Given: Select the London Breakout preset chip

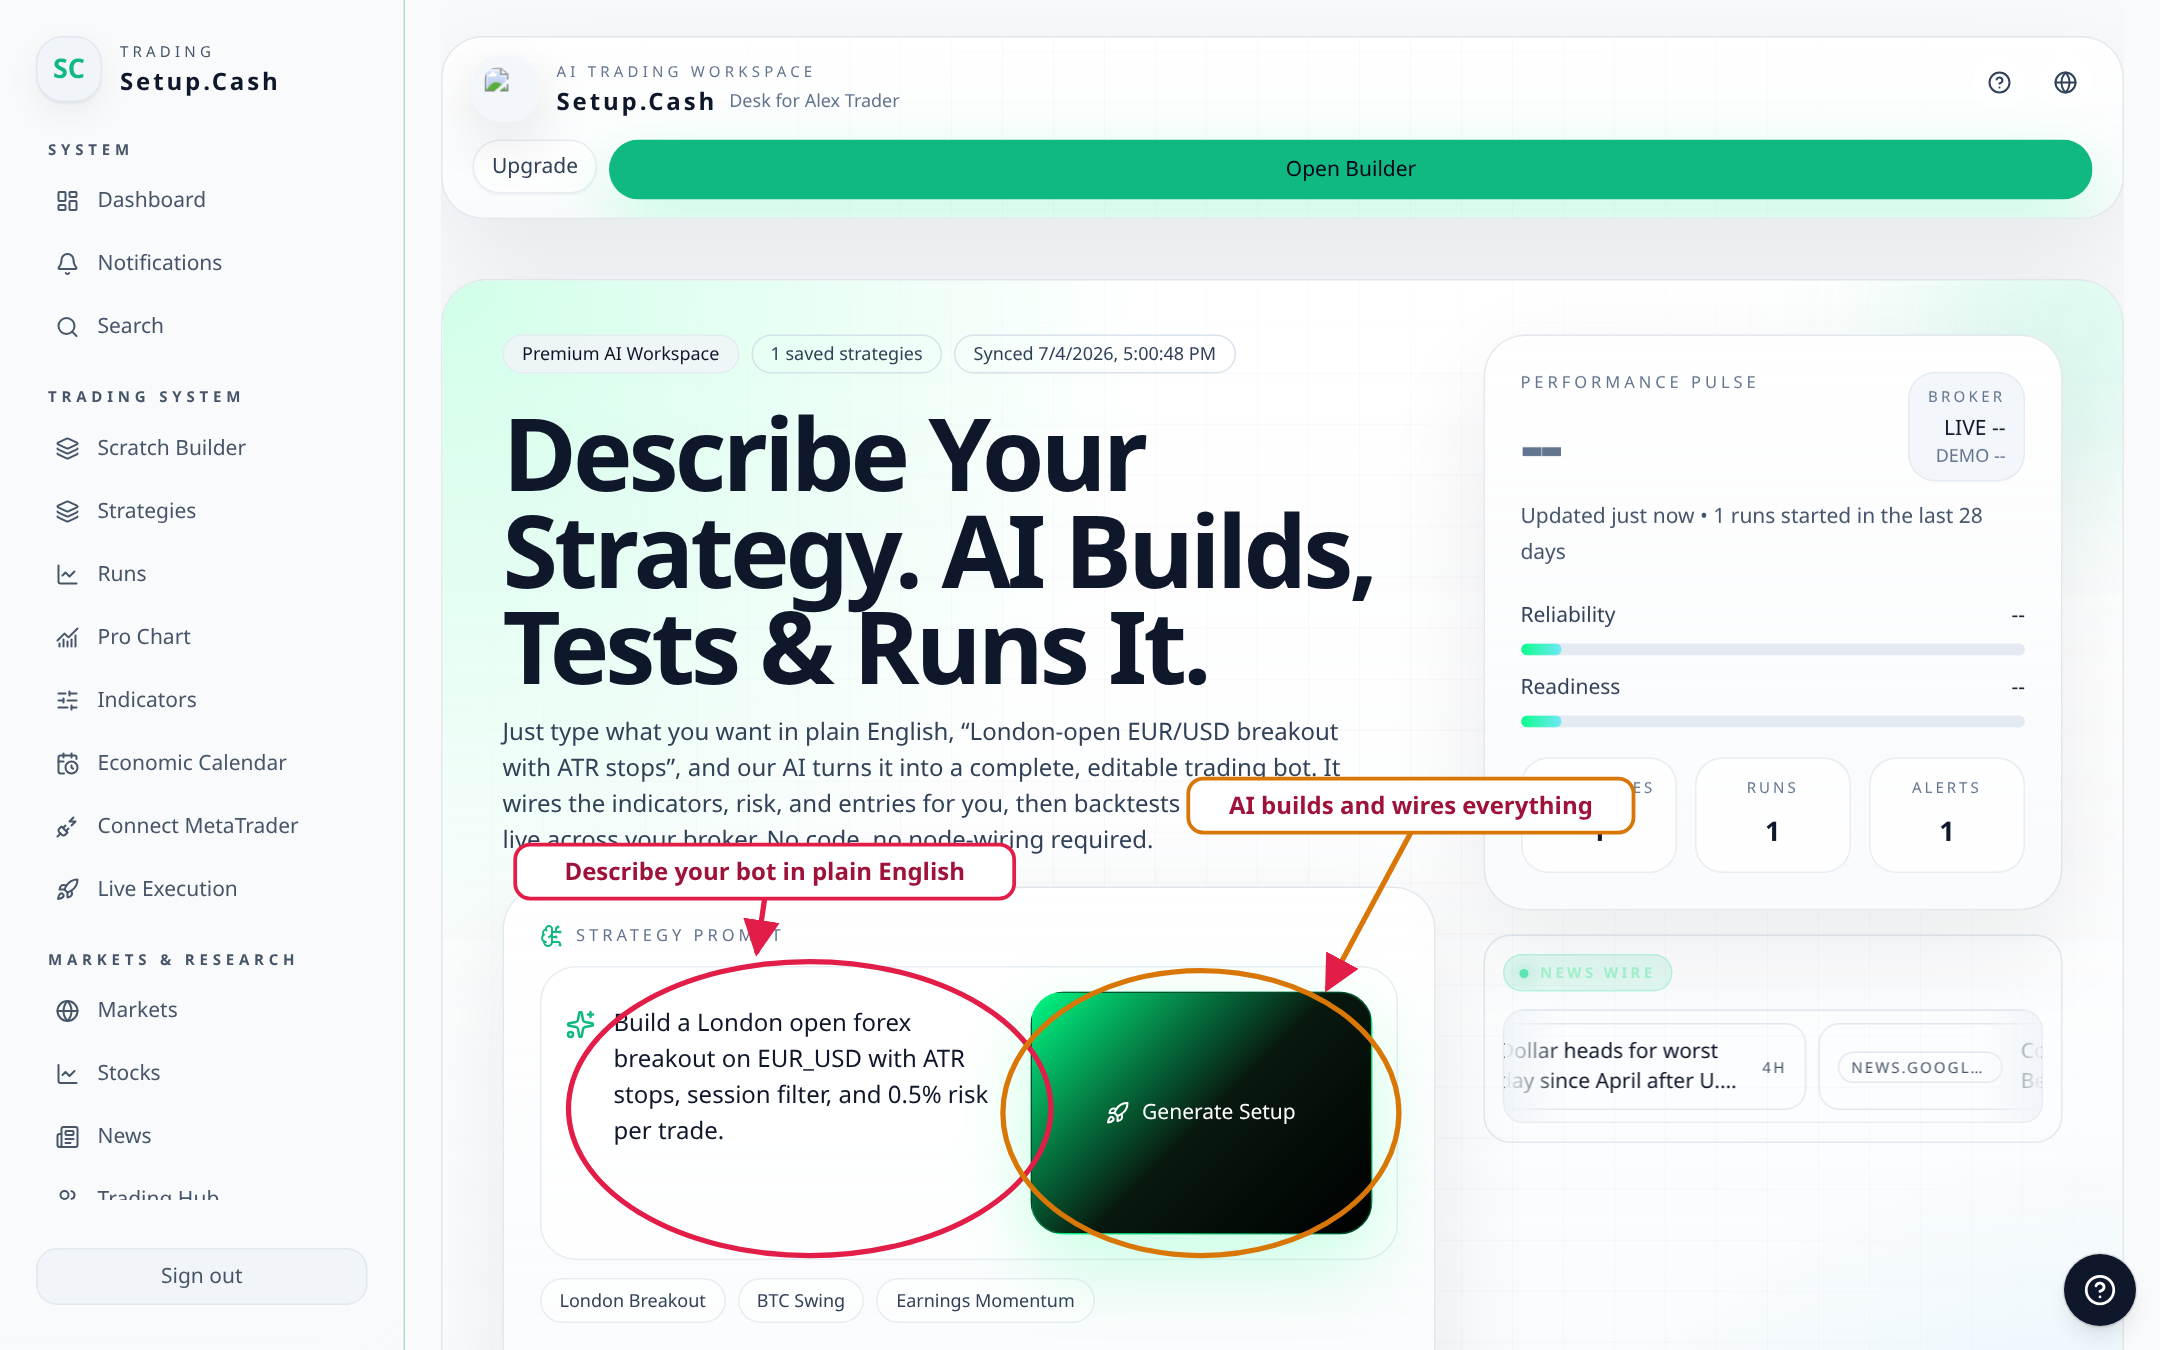Looking at the screenshot, I should coord(632,1301).
